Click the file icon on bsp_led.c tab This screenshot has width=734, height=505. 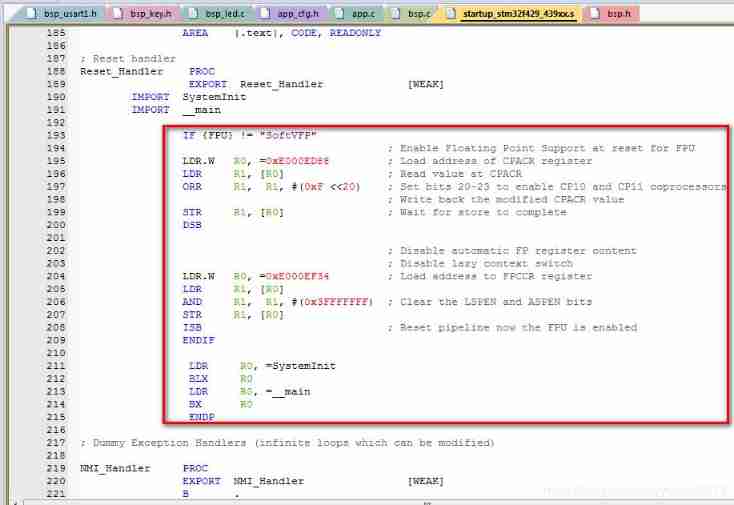pyautogui.click(x=195, y=14)
